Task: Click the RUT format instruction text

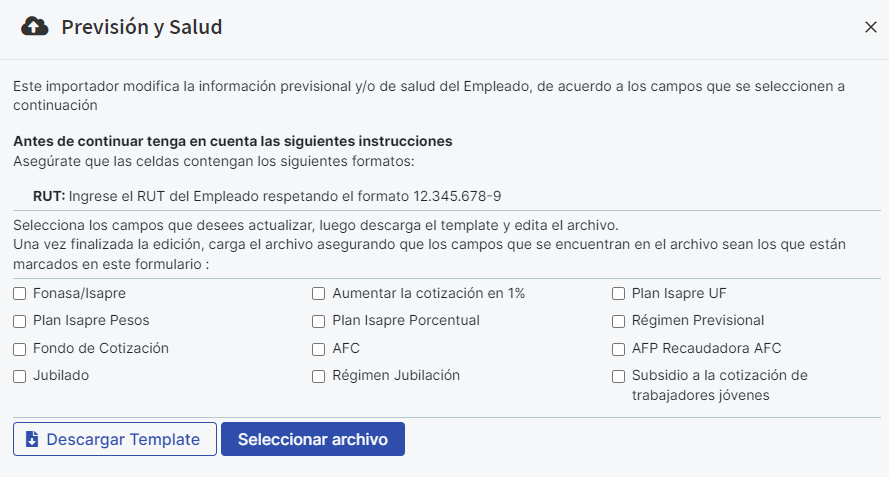Action: pos(267,196)
